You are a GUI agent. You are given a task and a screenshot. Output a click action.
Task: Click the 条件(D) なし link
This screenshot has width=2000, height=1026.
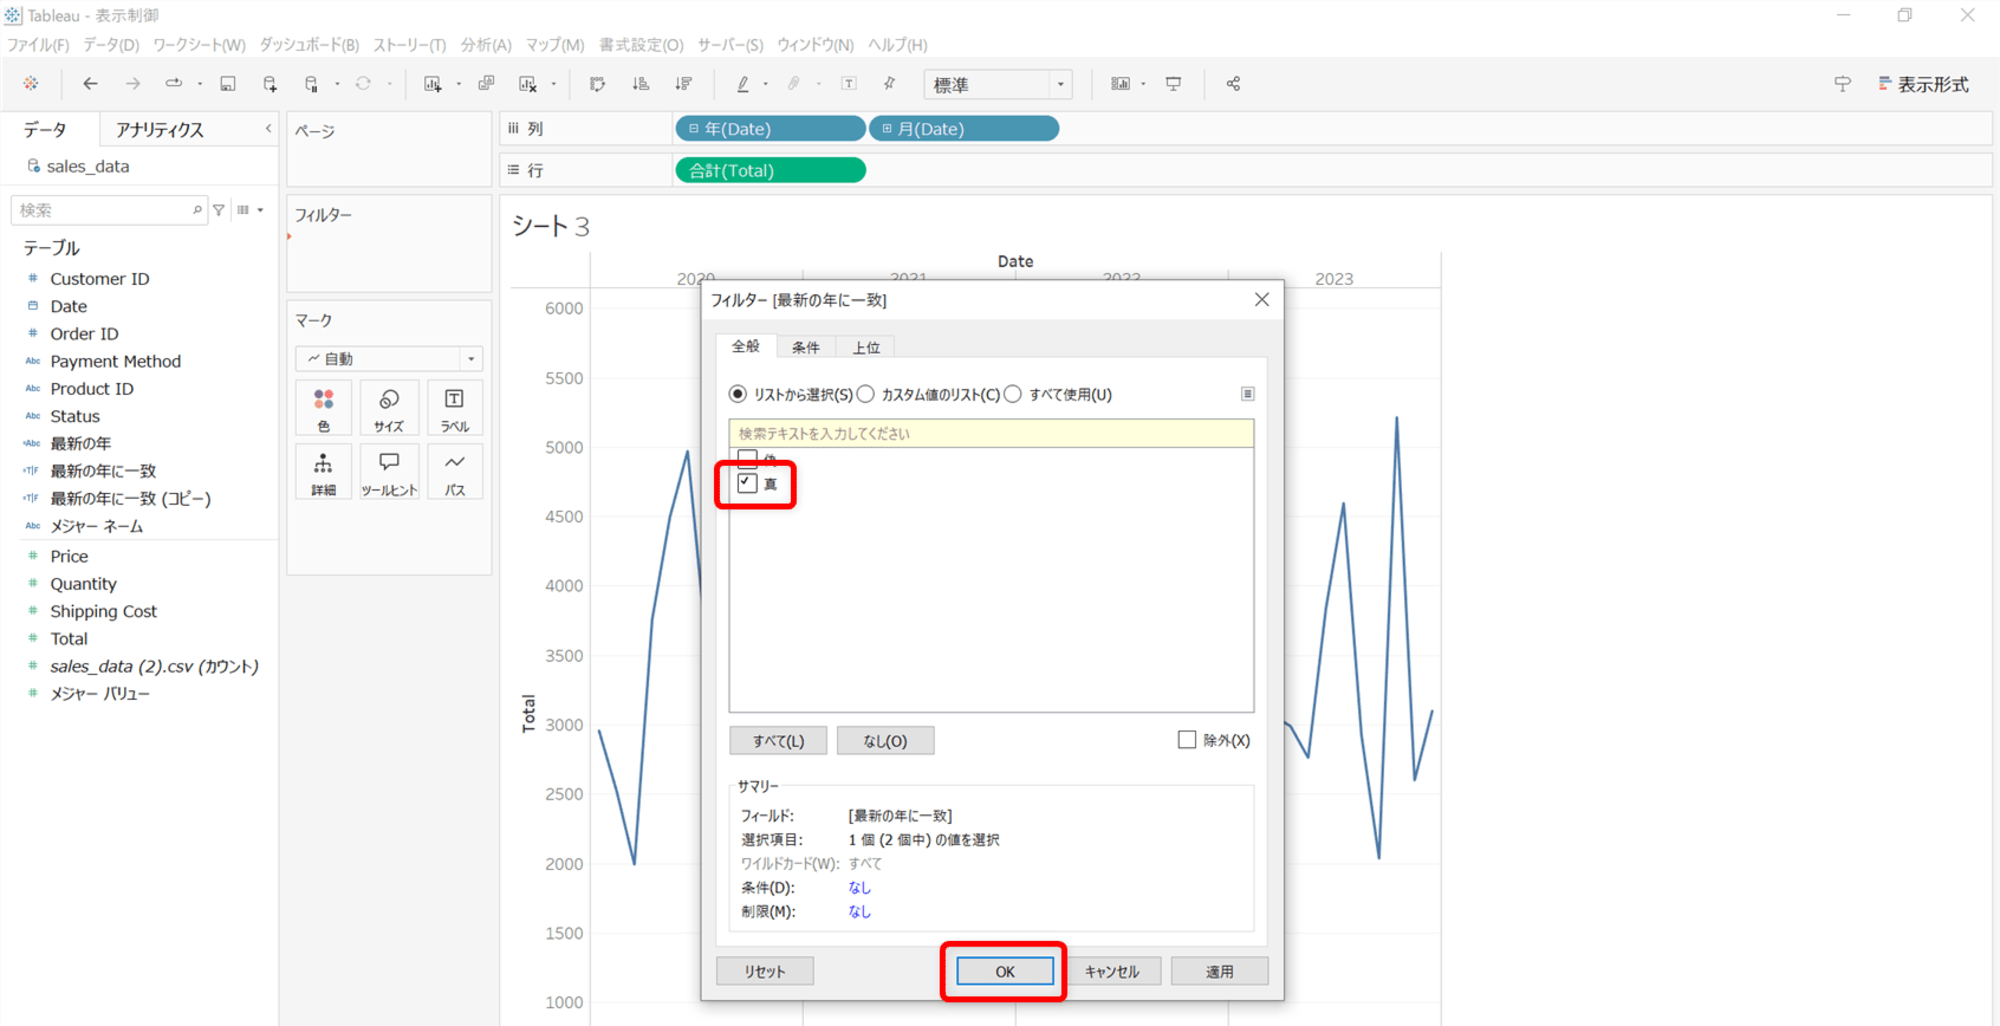tap(860, 887)
